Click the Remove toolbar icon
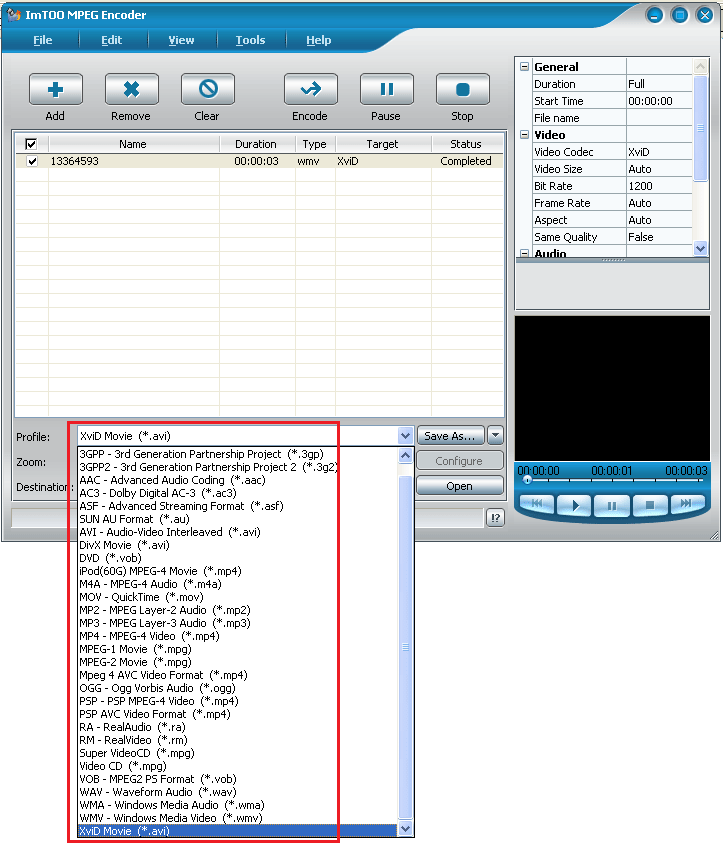 132,89
